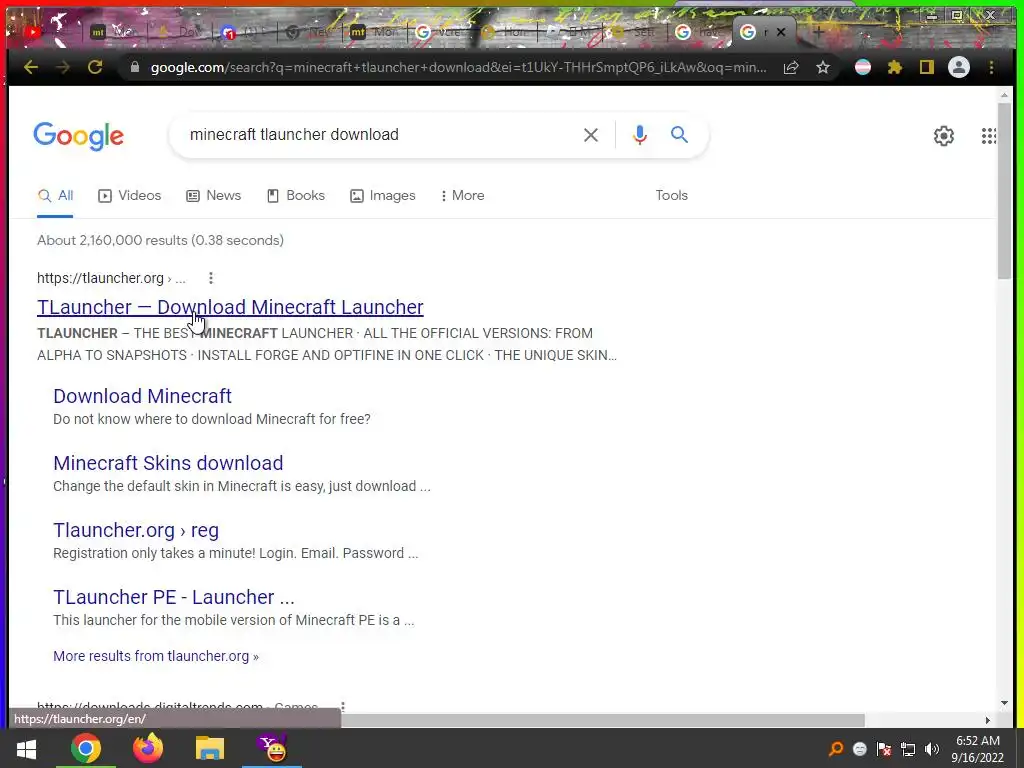
Task: Click the horizontal scrollbar thumb
Action: click(x=602, y=720)
